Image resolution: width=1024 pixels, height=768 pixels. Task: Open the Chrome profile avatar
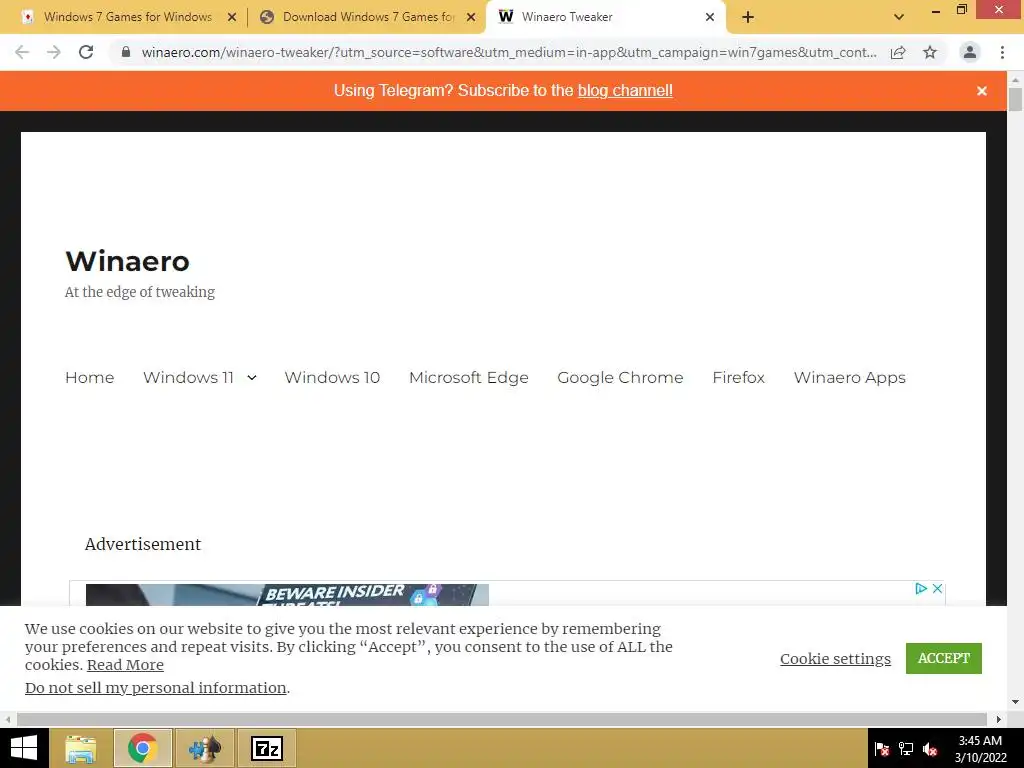(970, 52)
